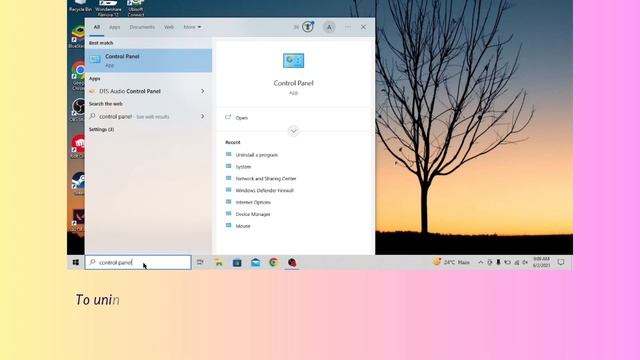The height and width of the screenshot is (360, 640).
Task: Click the Windows Start button
Action: (x=76, y=262)
